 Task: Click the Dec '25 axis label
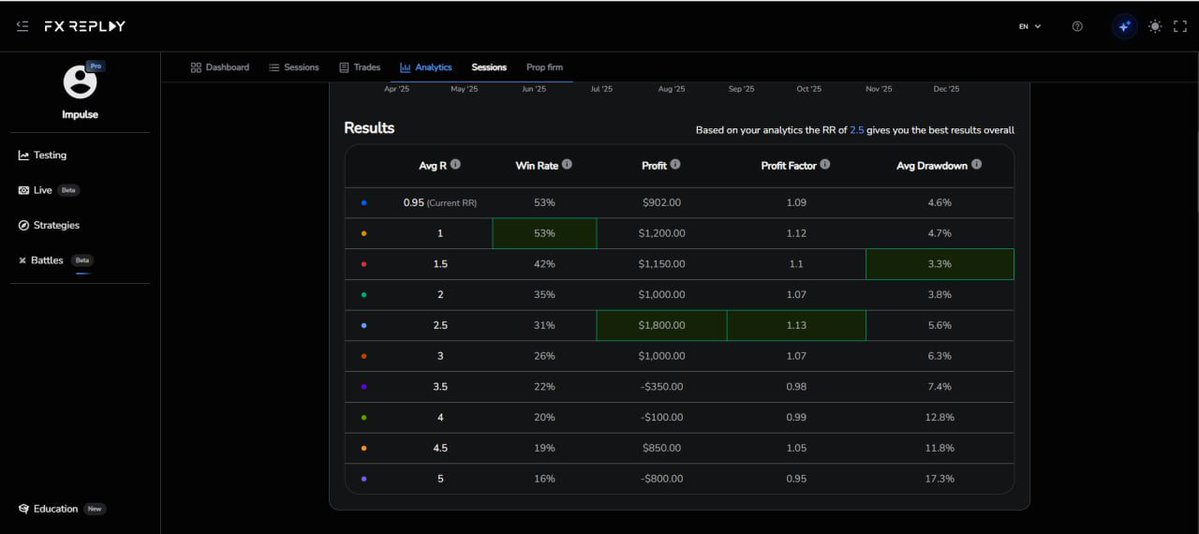[946, 90]
